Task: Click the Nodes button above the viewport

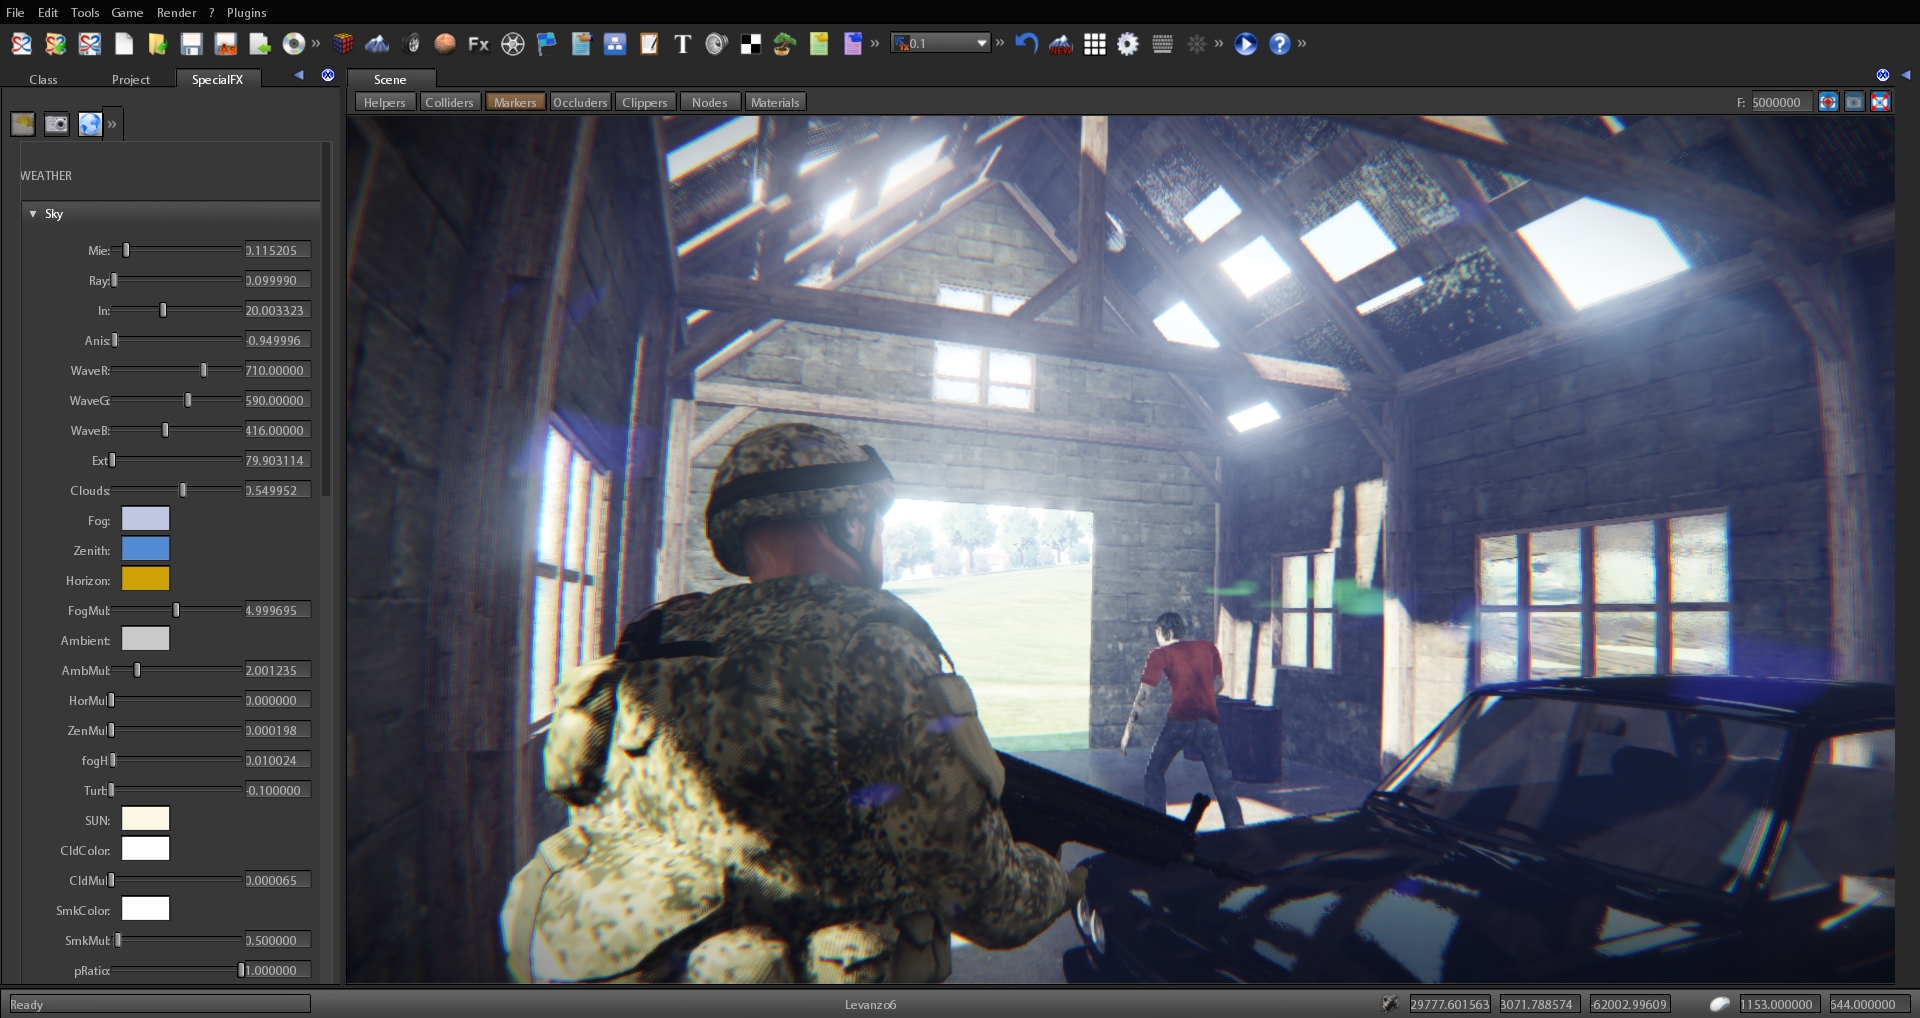Action: tap(710, 101)
